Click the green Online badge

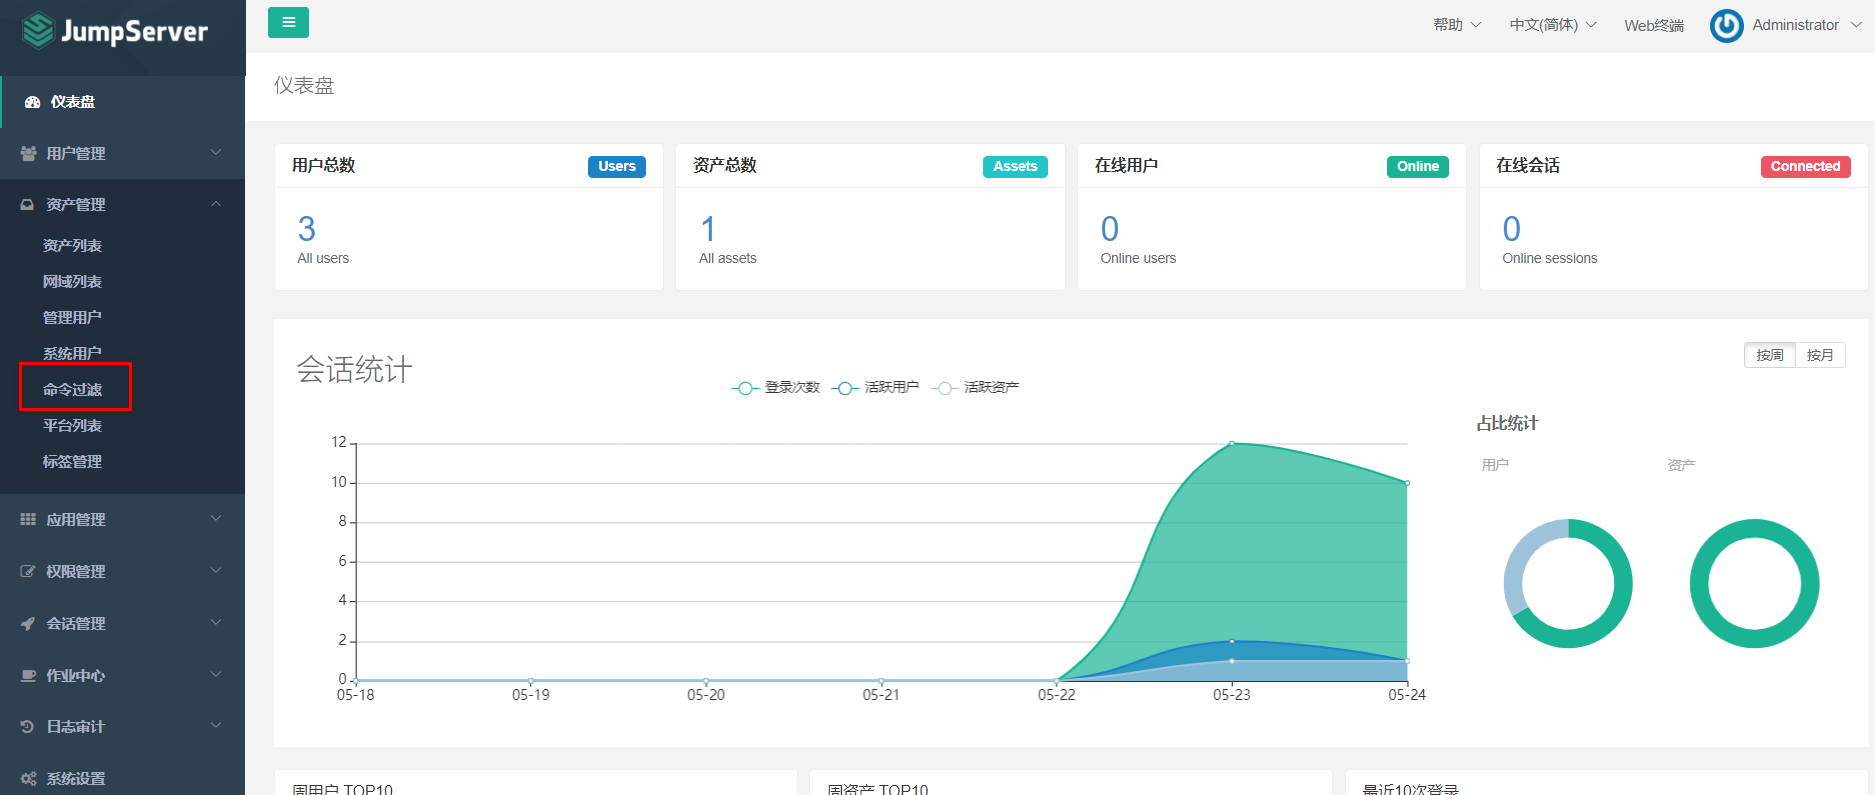click(x=1418, y=167)
